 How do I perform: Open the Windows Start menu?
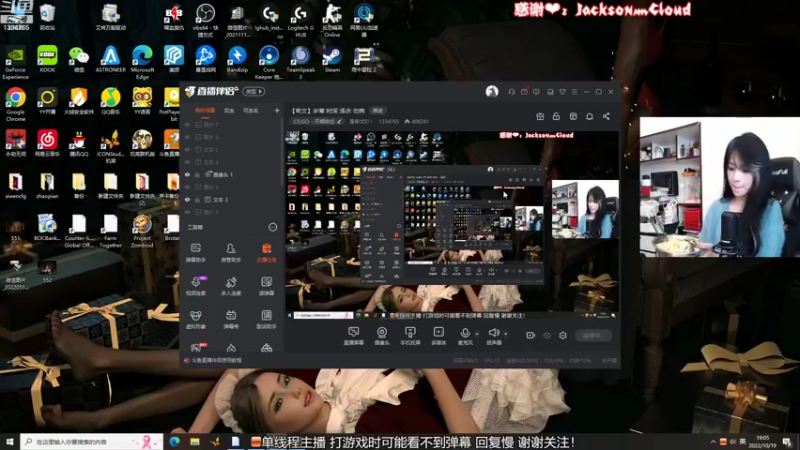click(10, 441)
